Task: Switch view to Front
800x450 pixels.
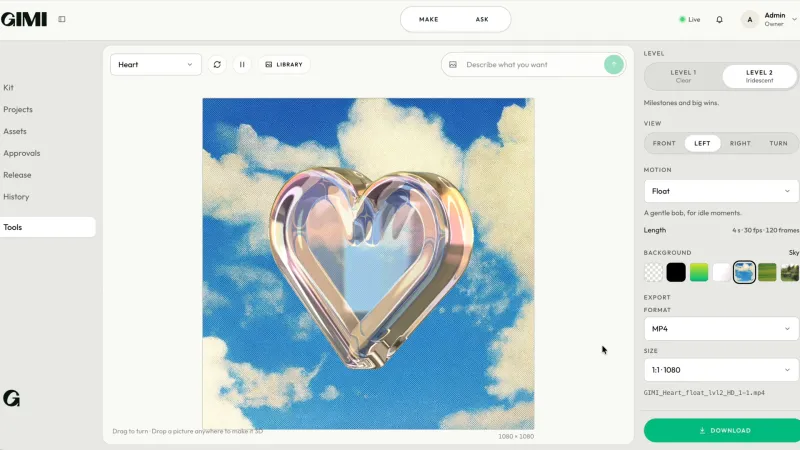Action: tap(664, 143)
